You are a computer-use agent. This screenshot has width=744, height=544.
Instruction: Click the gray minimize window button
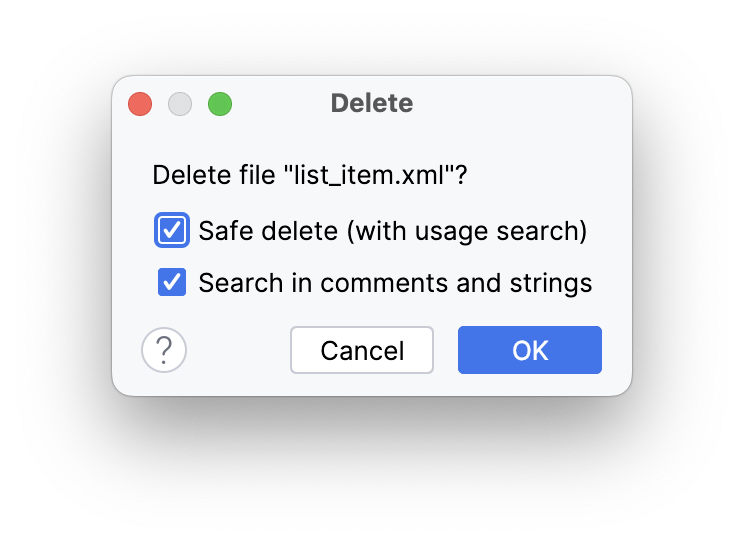coord(180,104)
